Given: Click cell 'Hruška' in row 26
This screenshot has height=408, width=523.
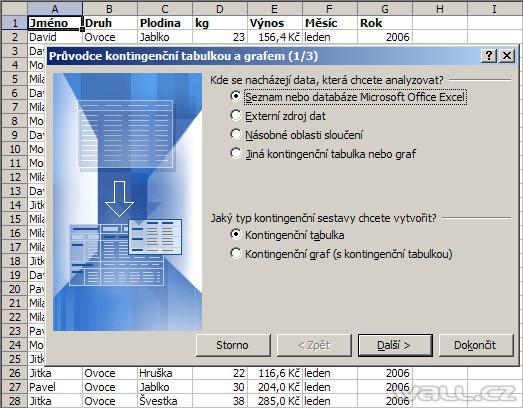Looking at the screenshot, I should (165, 373).
